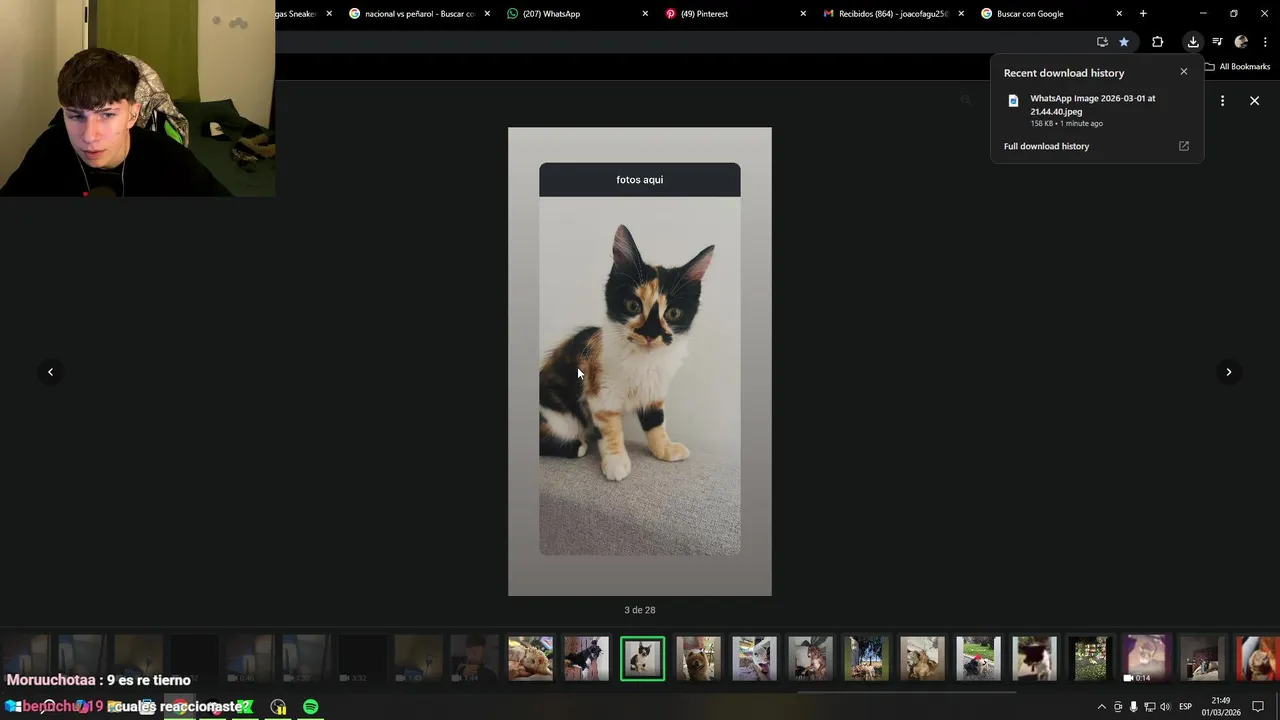Open Chrome's three-dot main menu
The width and height of the screenshot is (1280, 720).
pos(1265,42)
